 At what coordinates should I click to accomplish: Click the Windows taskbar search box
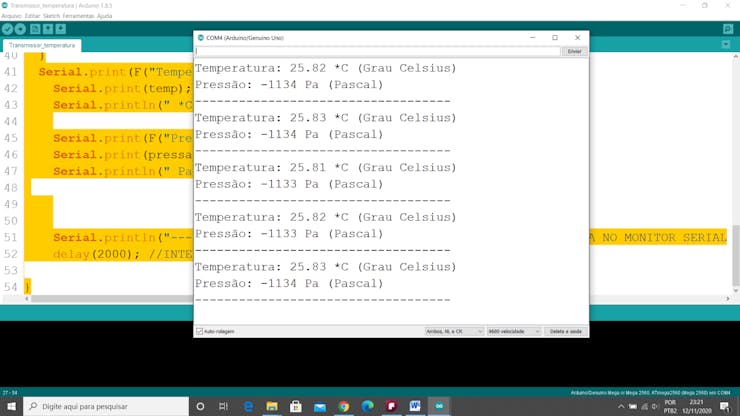click(x=106, y=407)
